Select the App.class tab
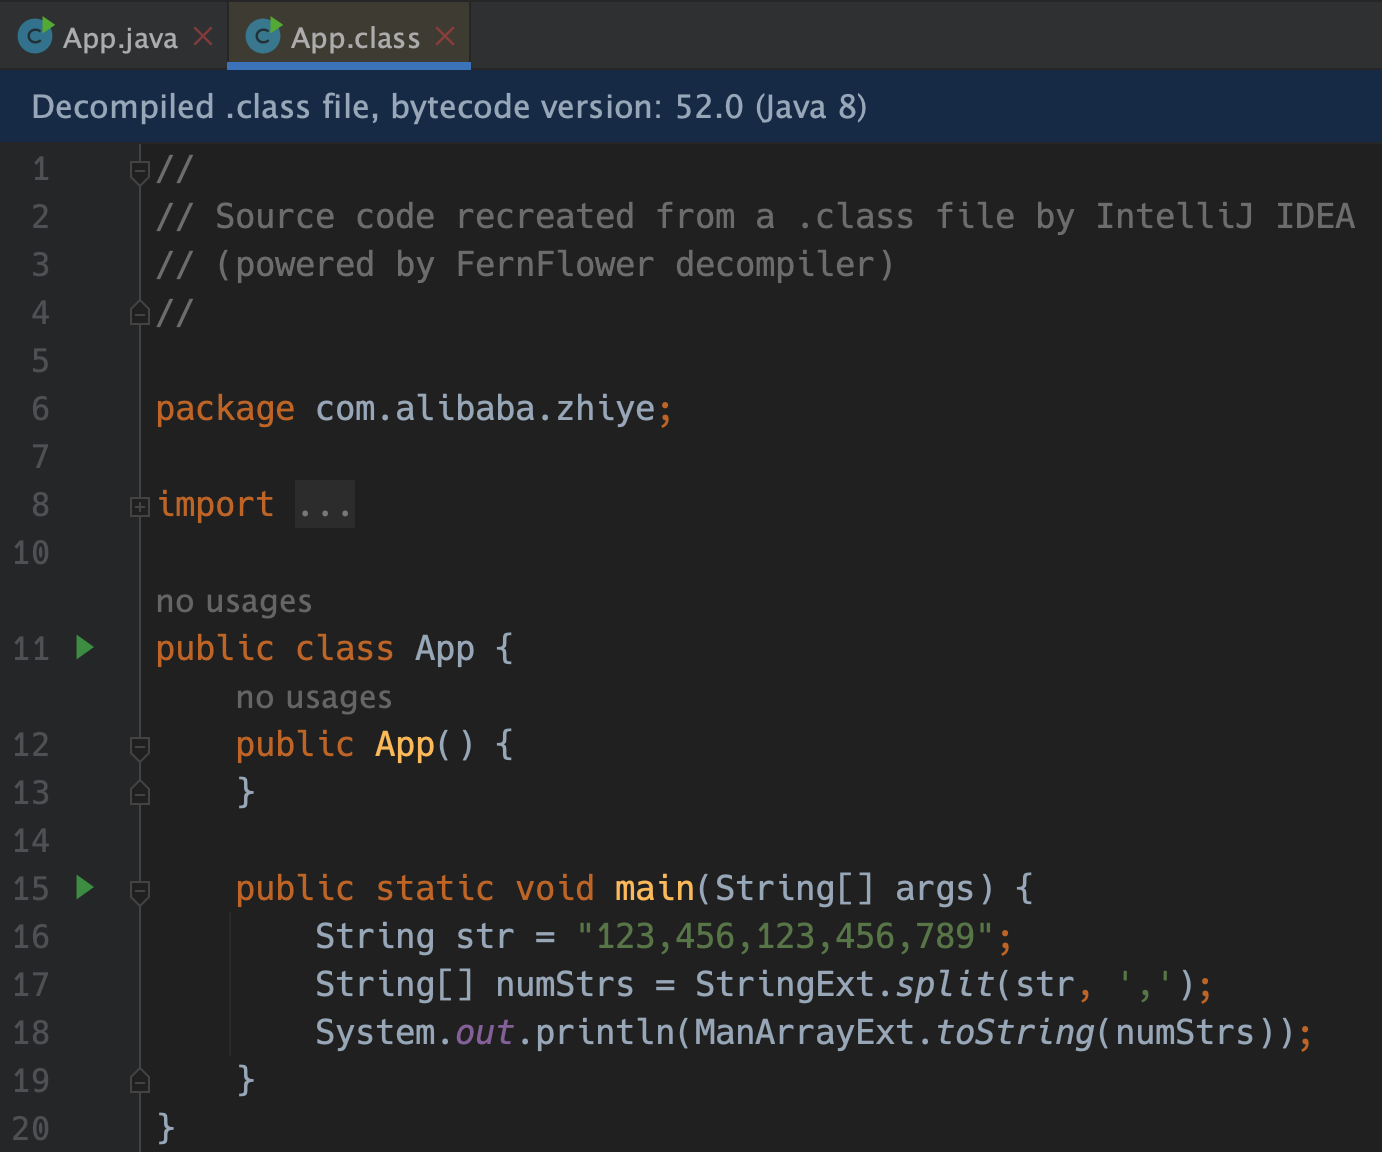 tap(354, 38)
